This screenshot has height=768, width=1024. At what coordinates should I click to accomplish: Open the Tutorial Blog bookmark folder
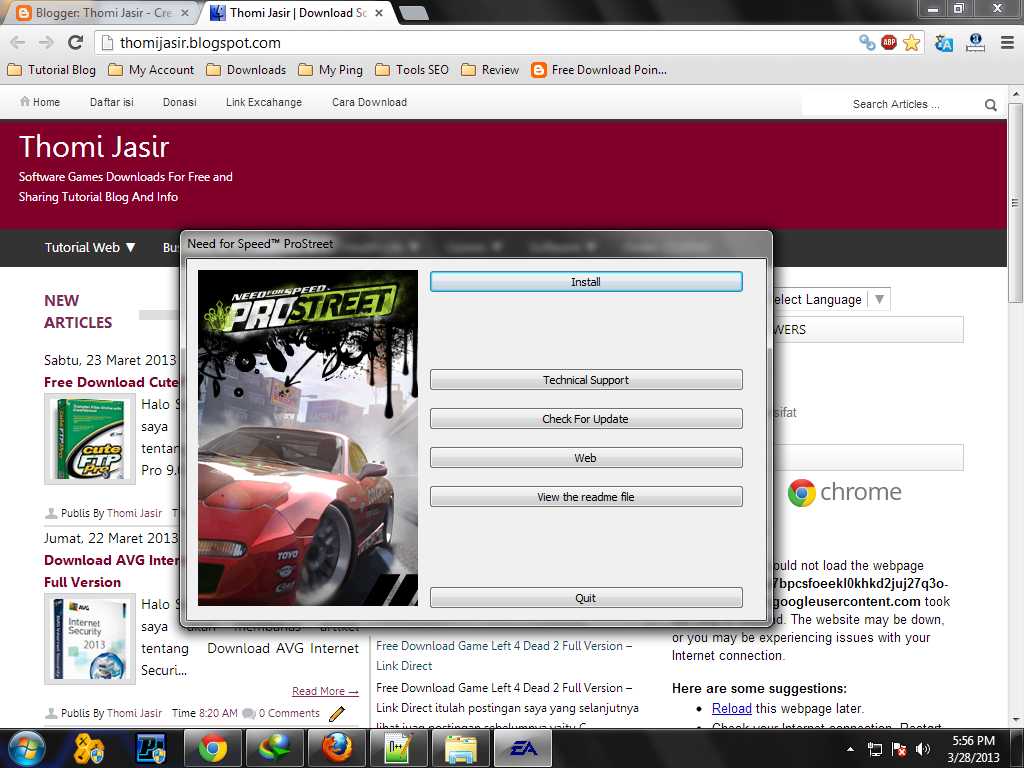click(x=52, y=70)
